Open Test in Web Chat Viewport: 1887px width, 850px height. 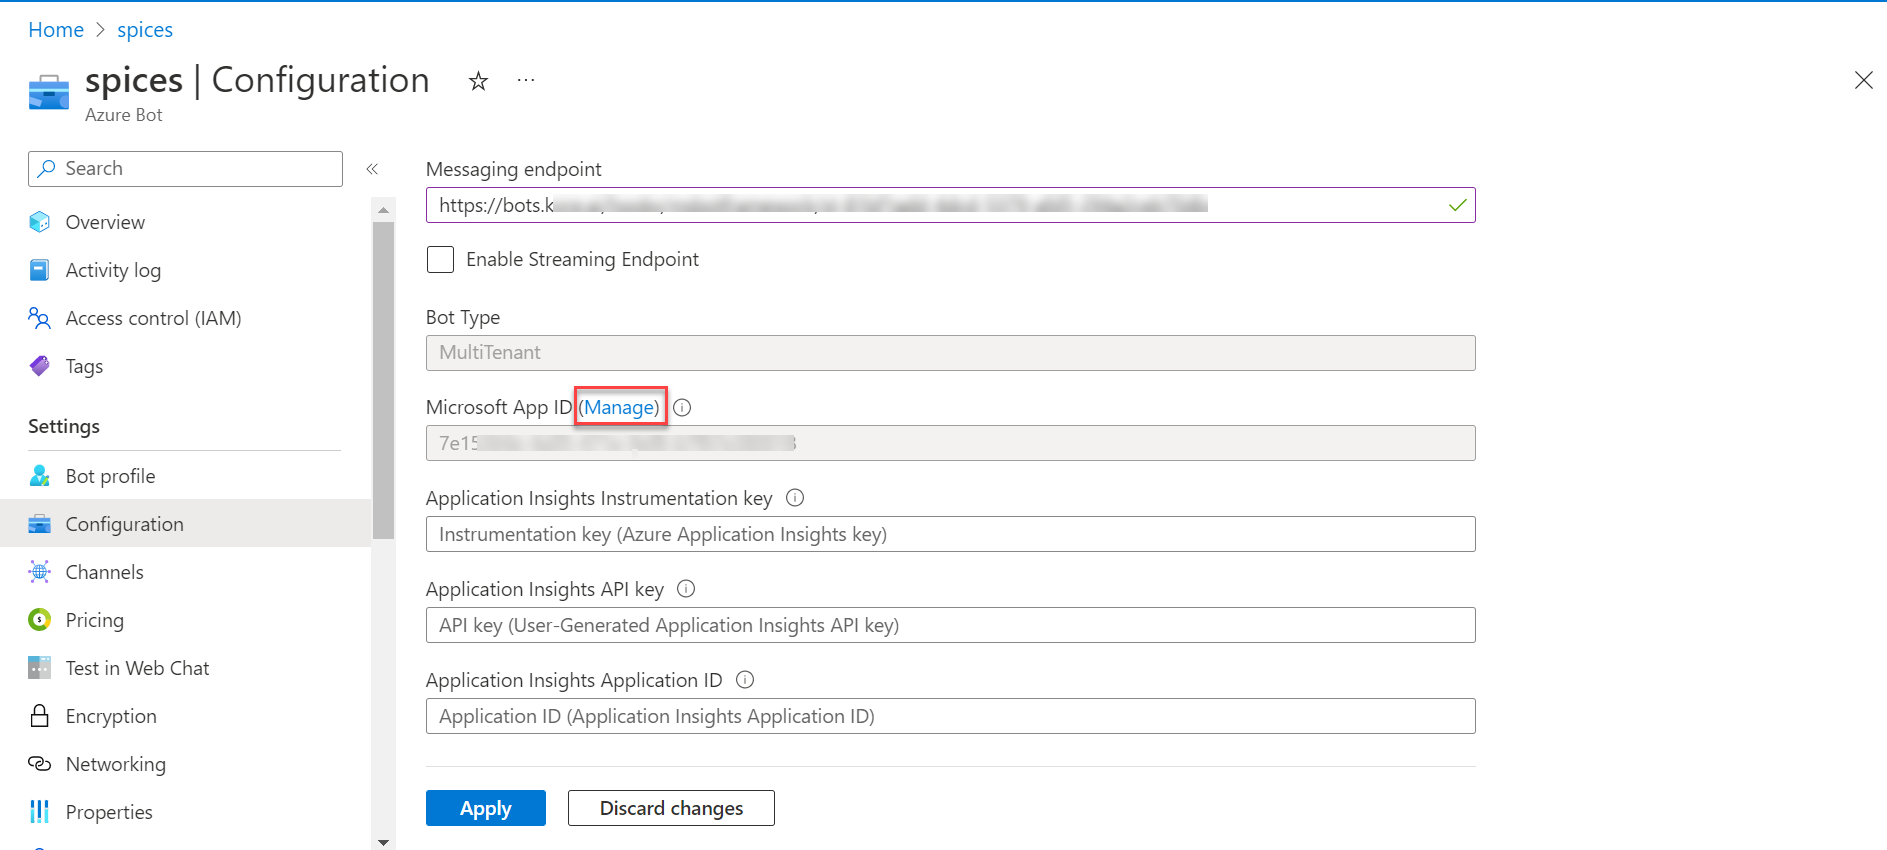185,668
